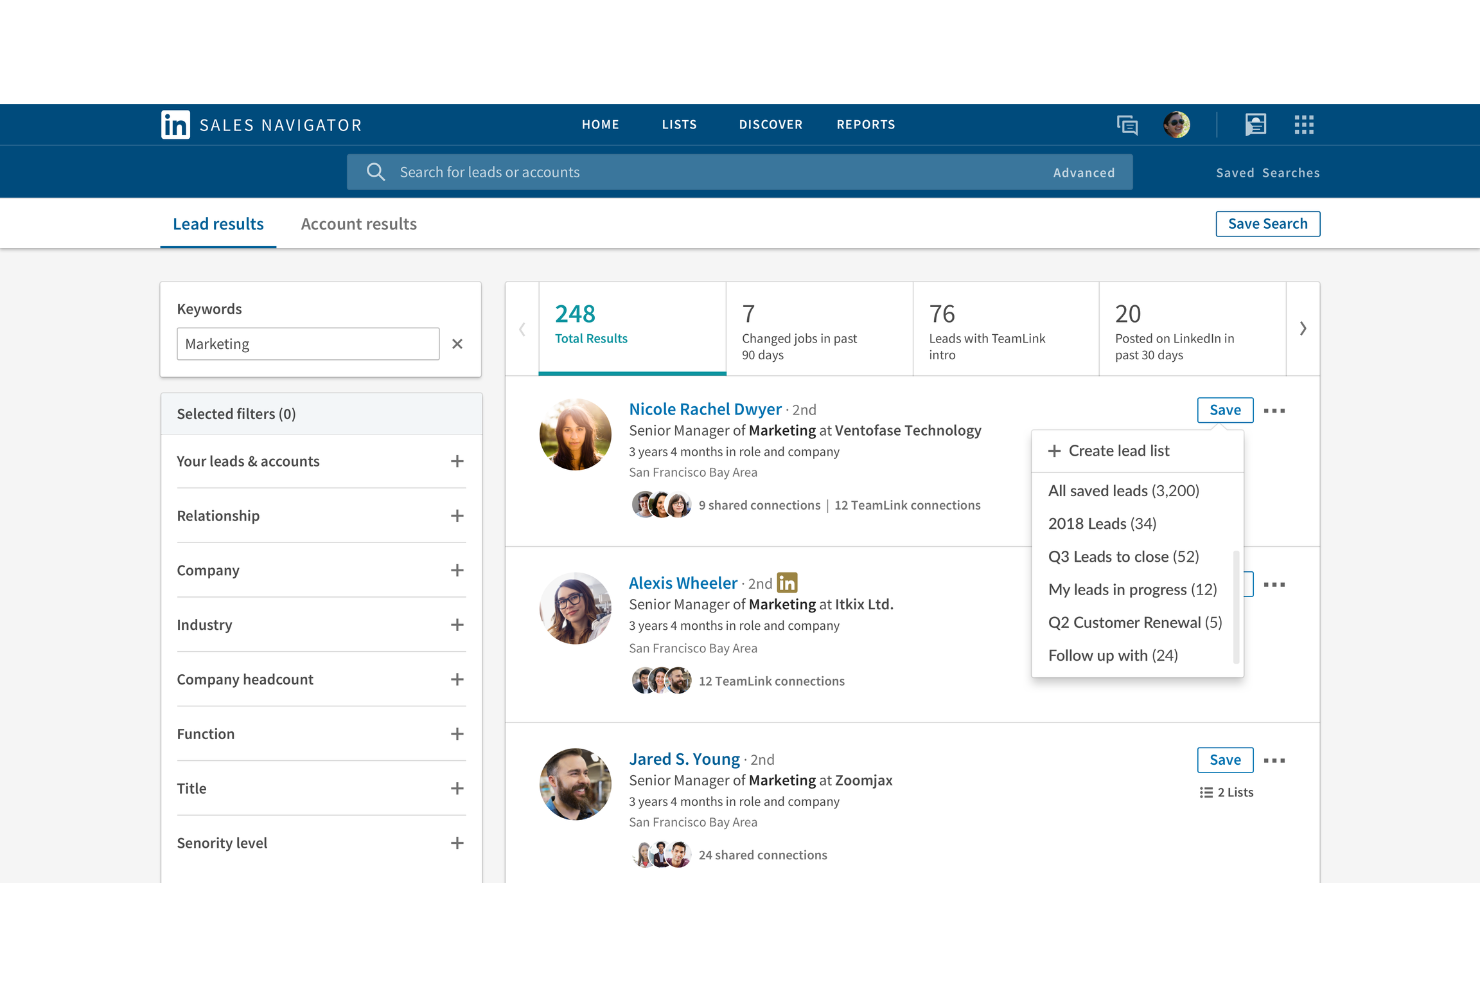Clear the Marketing keyword with the X
The height and width of the screenshot is (987, 1480).
point(457,343)
